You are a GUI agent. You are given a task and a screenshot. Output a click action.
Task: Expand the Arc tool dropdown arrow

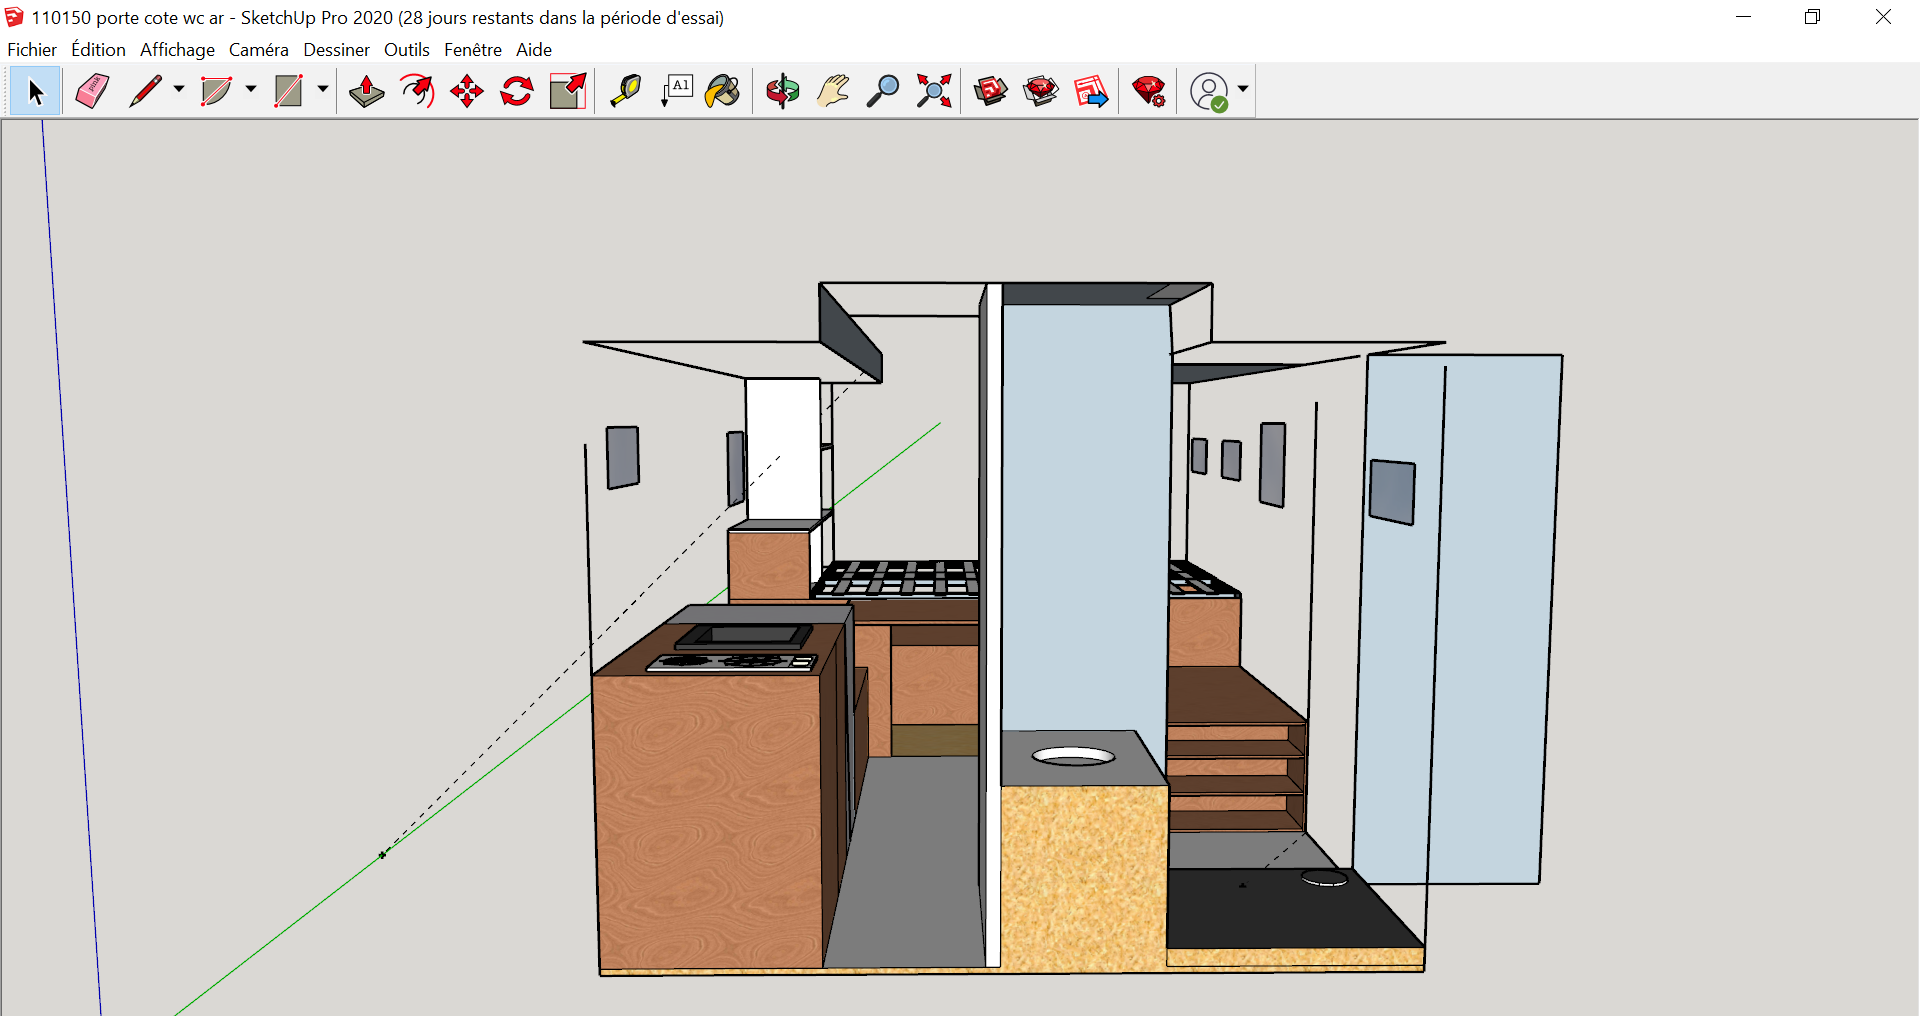[x=251, y=89]
